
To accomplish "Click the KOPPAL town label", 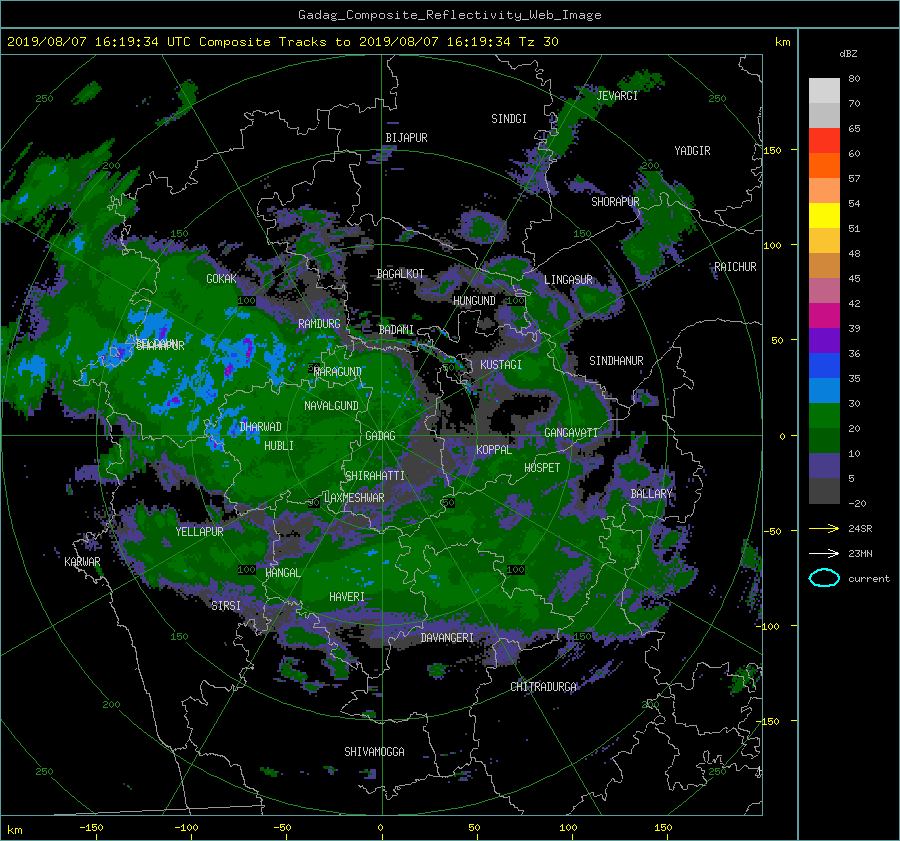I will (494, 450).
